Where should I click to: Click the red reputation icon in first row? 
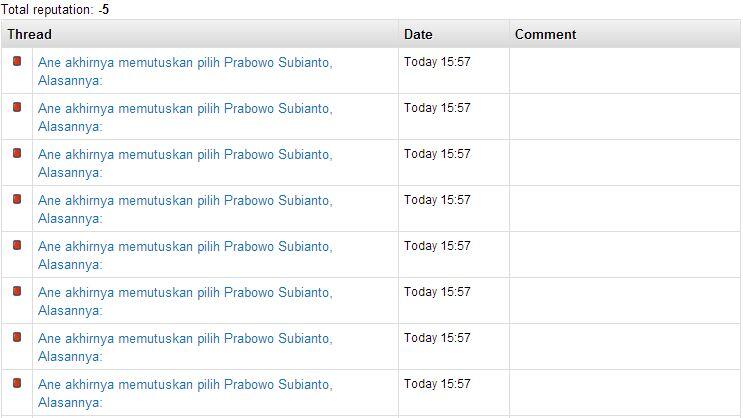pyautogui.click(x=17, y=61)
